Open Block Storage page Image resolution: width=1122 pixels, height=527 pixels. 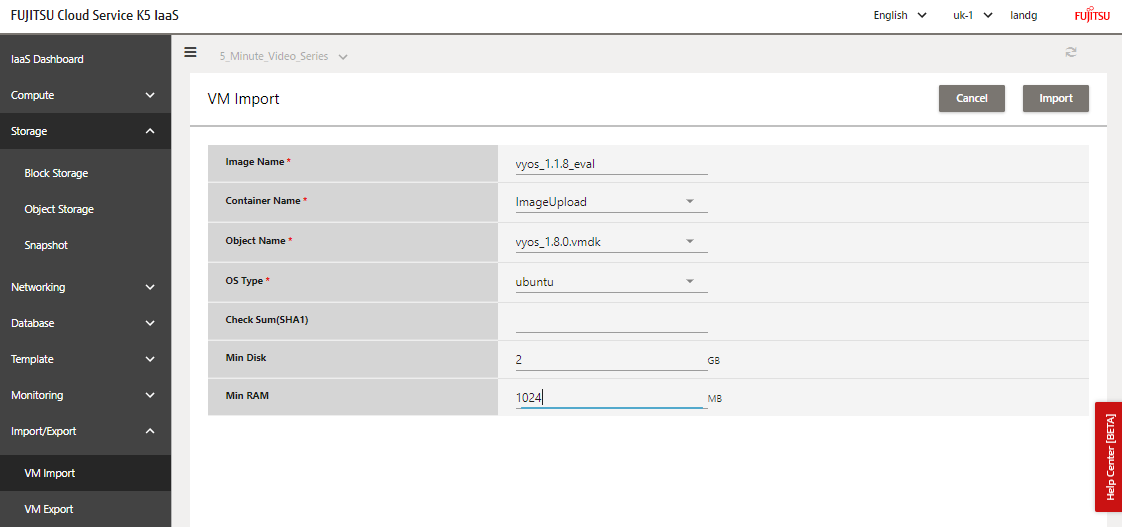(x=57, y=173)
